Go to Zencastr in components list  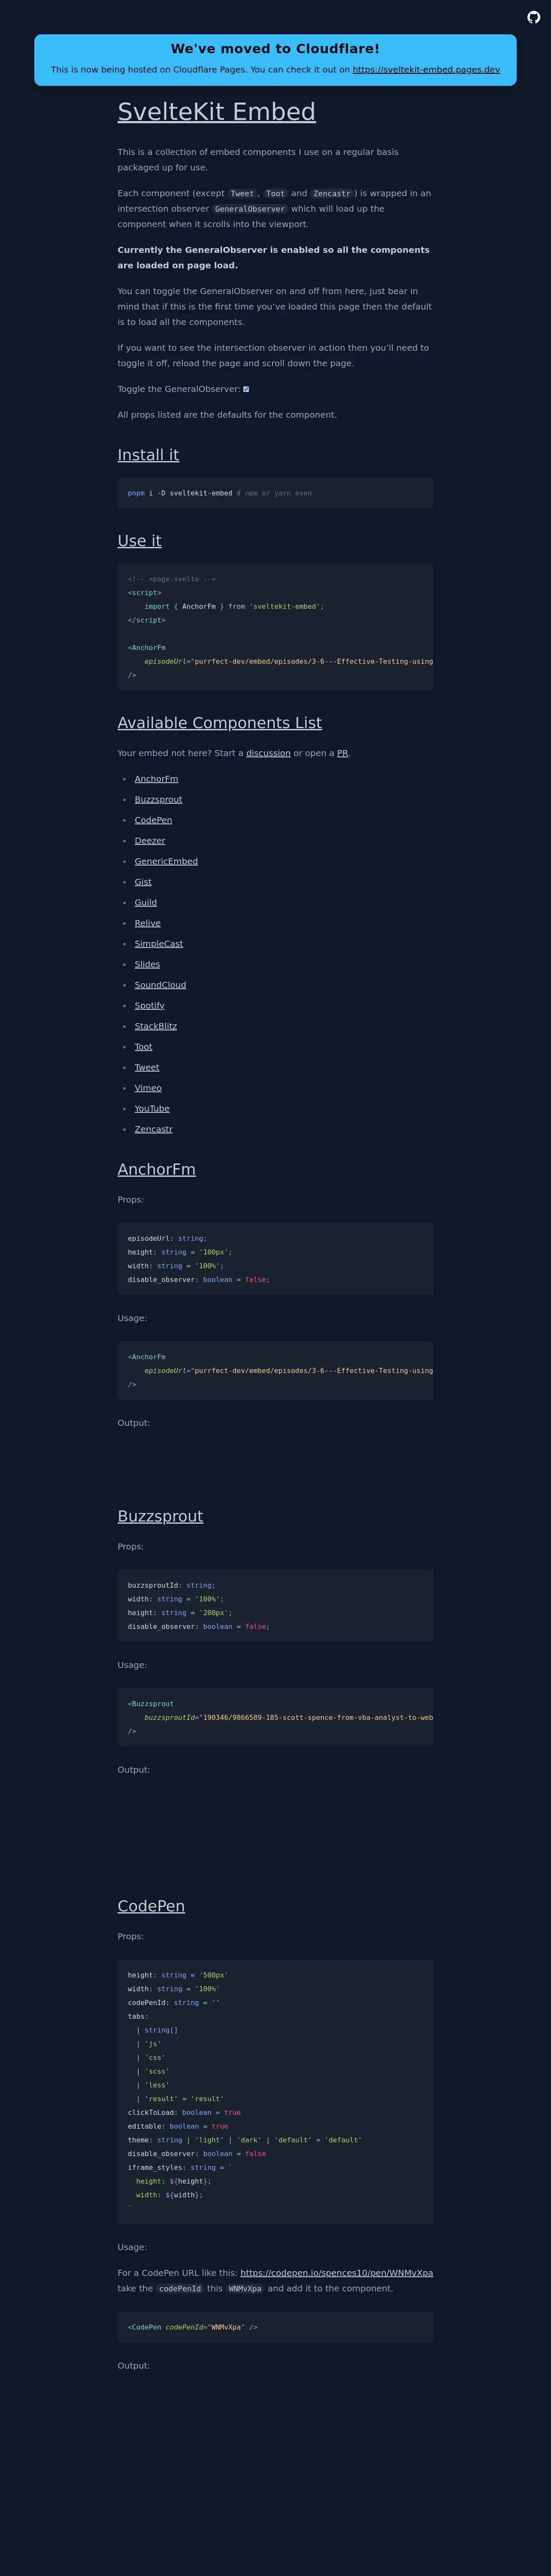point(154,1129)
